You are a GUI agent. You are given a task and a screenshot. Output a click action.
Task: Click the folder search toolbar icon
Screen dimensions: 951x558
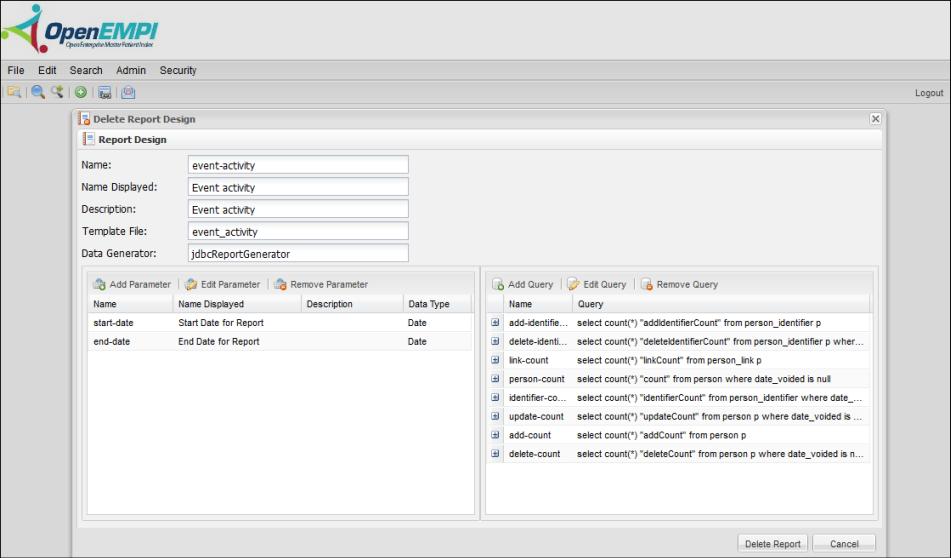click(x=14, y=92)
